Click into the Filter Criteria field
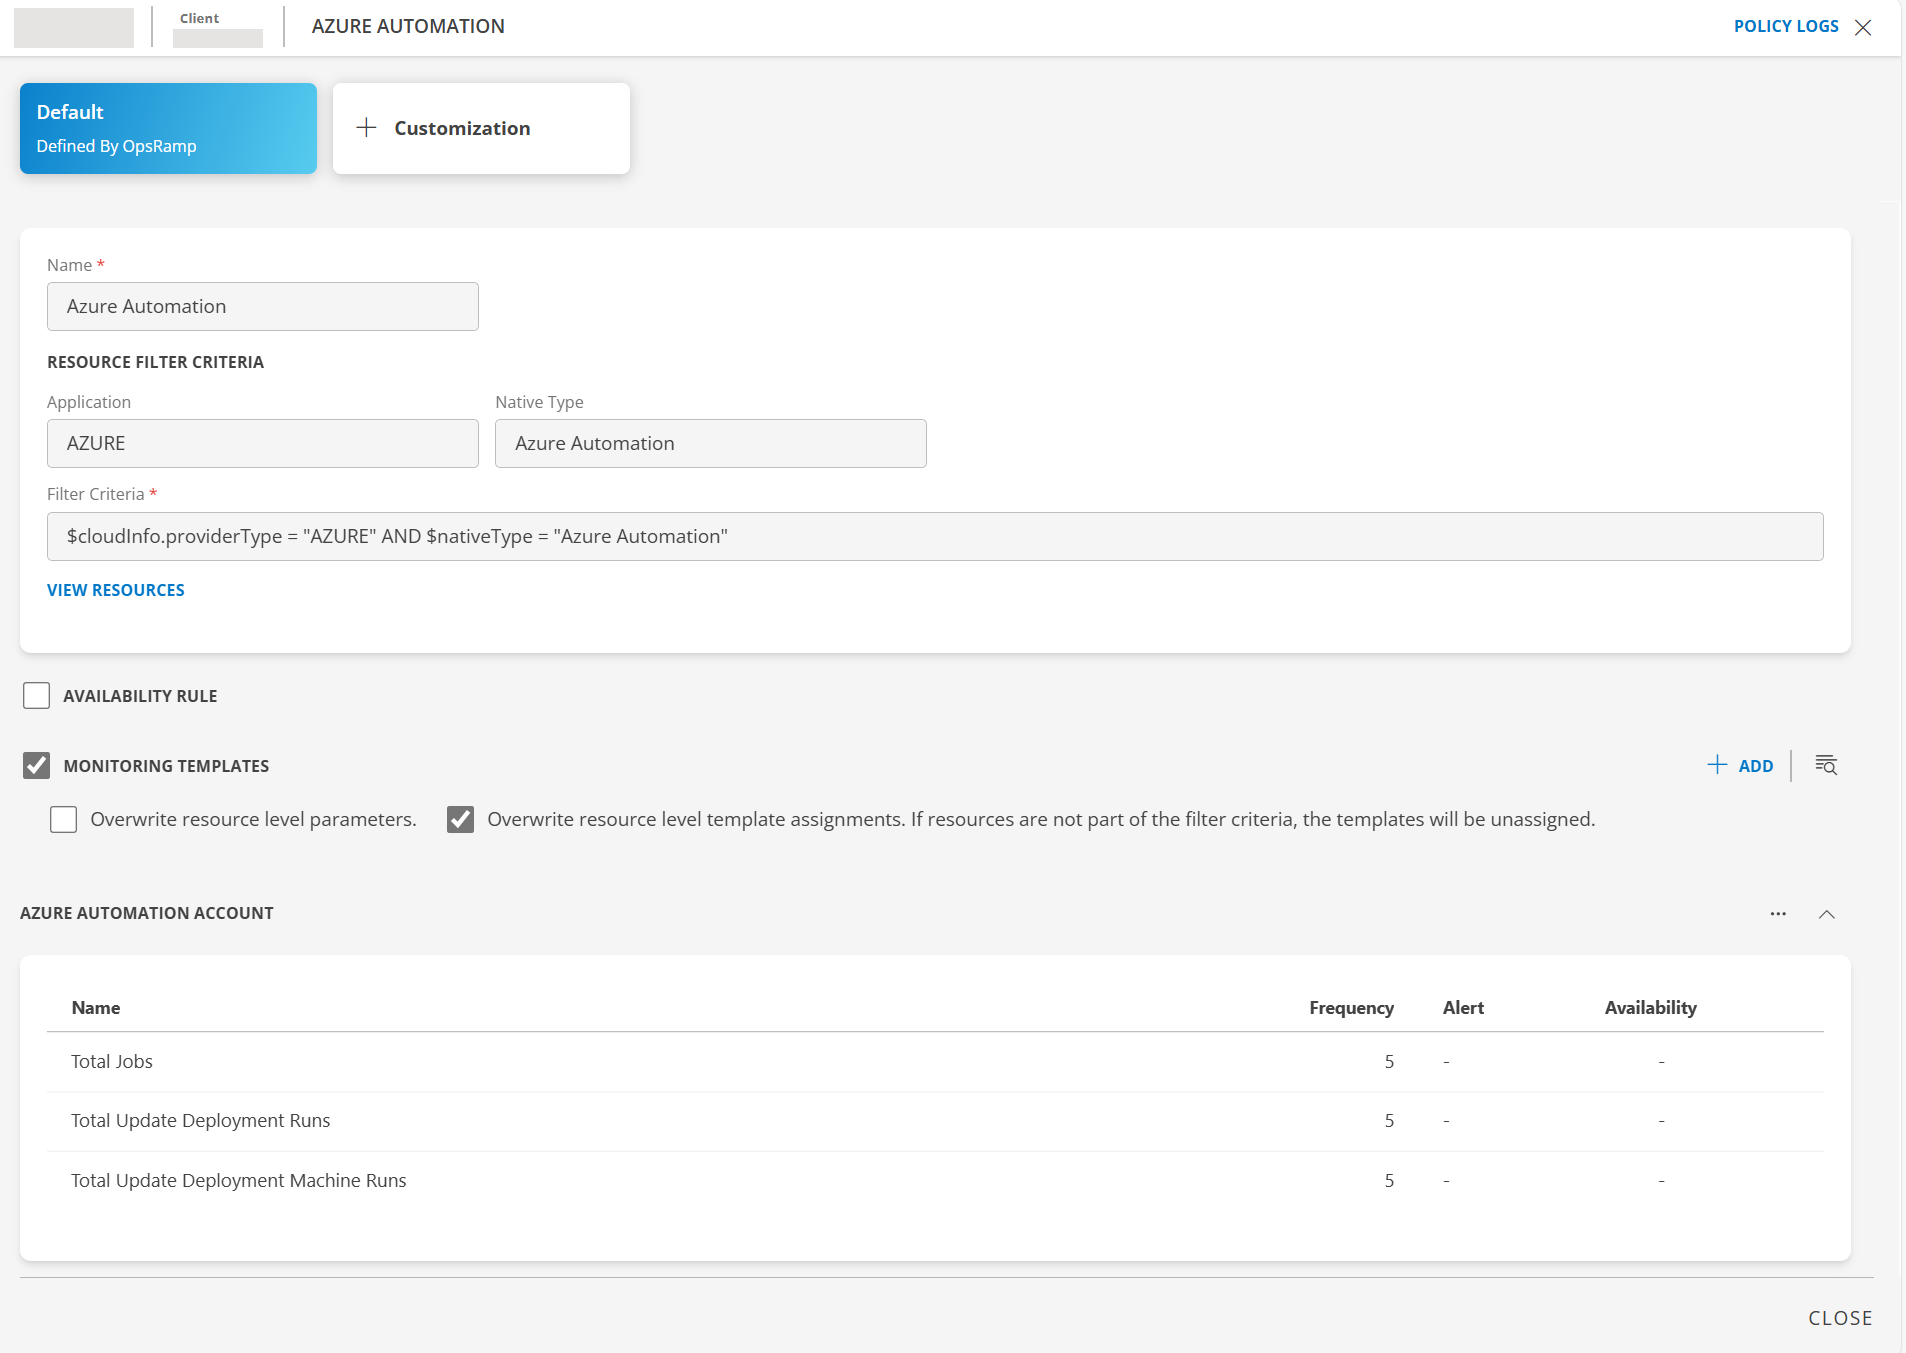The width and height of the screenshot is (1906, 1353). click(x=934, y=537)
